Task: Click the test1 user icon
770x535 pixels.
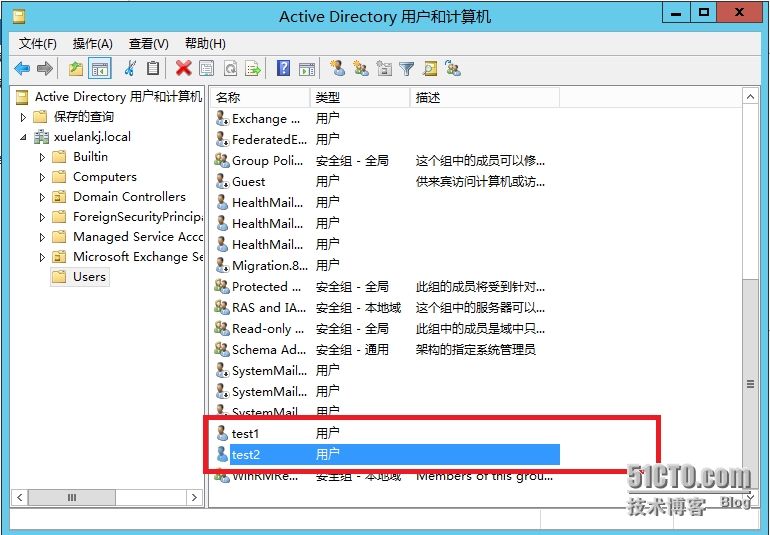Action: 222,433
